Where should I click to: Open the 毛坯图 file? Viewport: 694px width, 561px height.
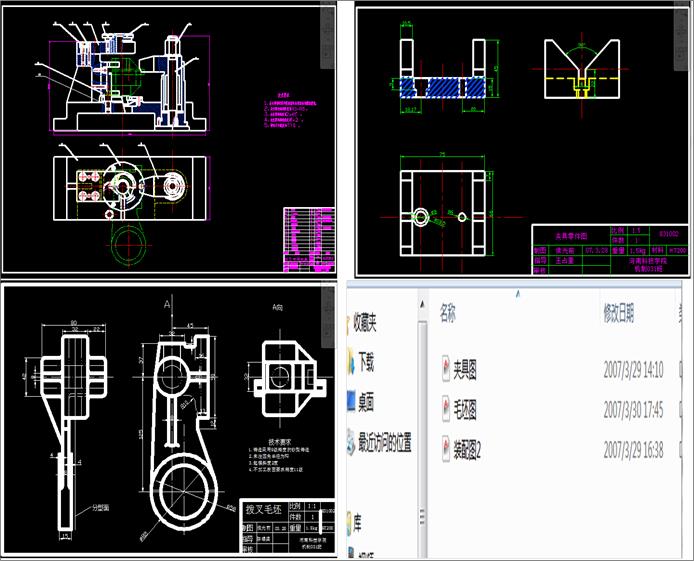(466, 410)
